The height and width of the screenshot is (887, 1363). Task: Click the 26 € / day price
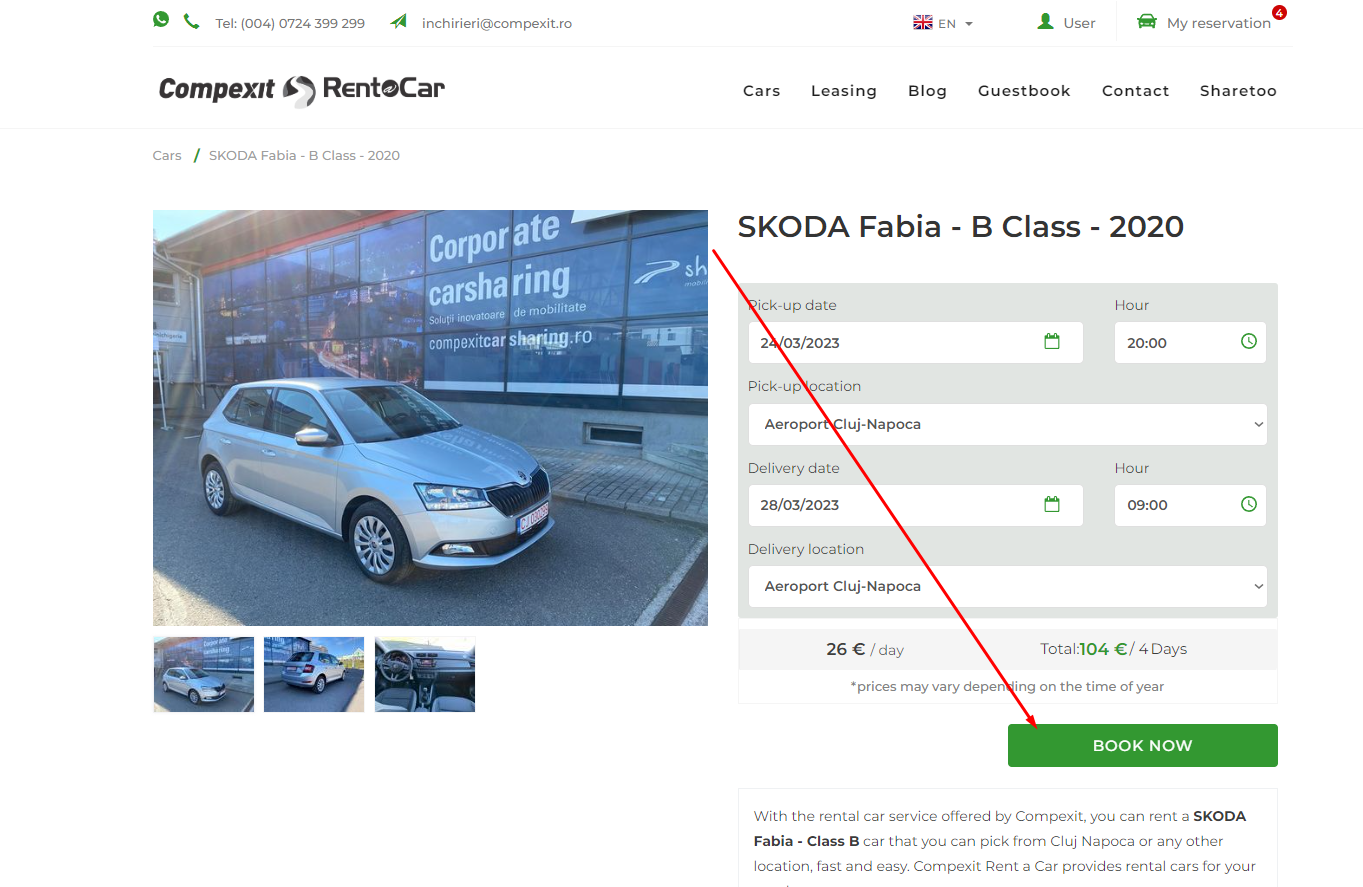point(865,649)
